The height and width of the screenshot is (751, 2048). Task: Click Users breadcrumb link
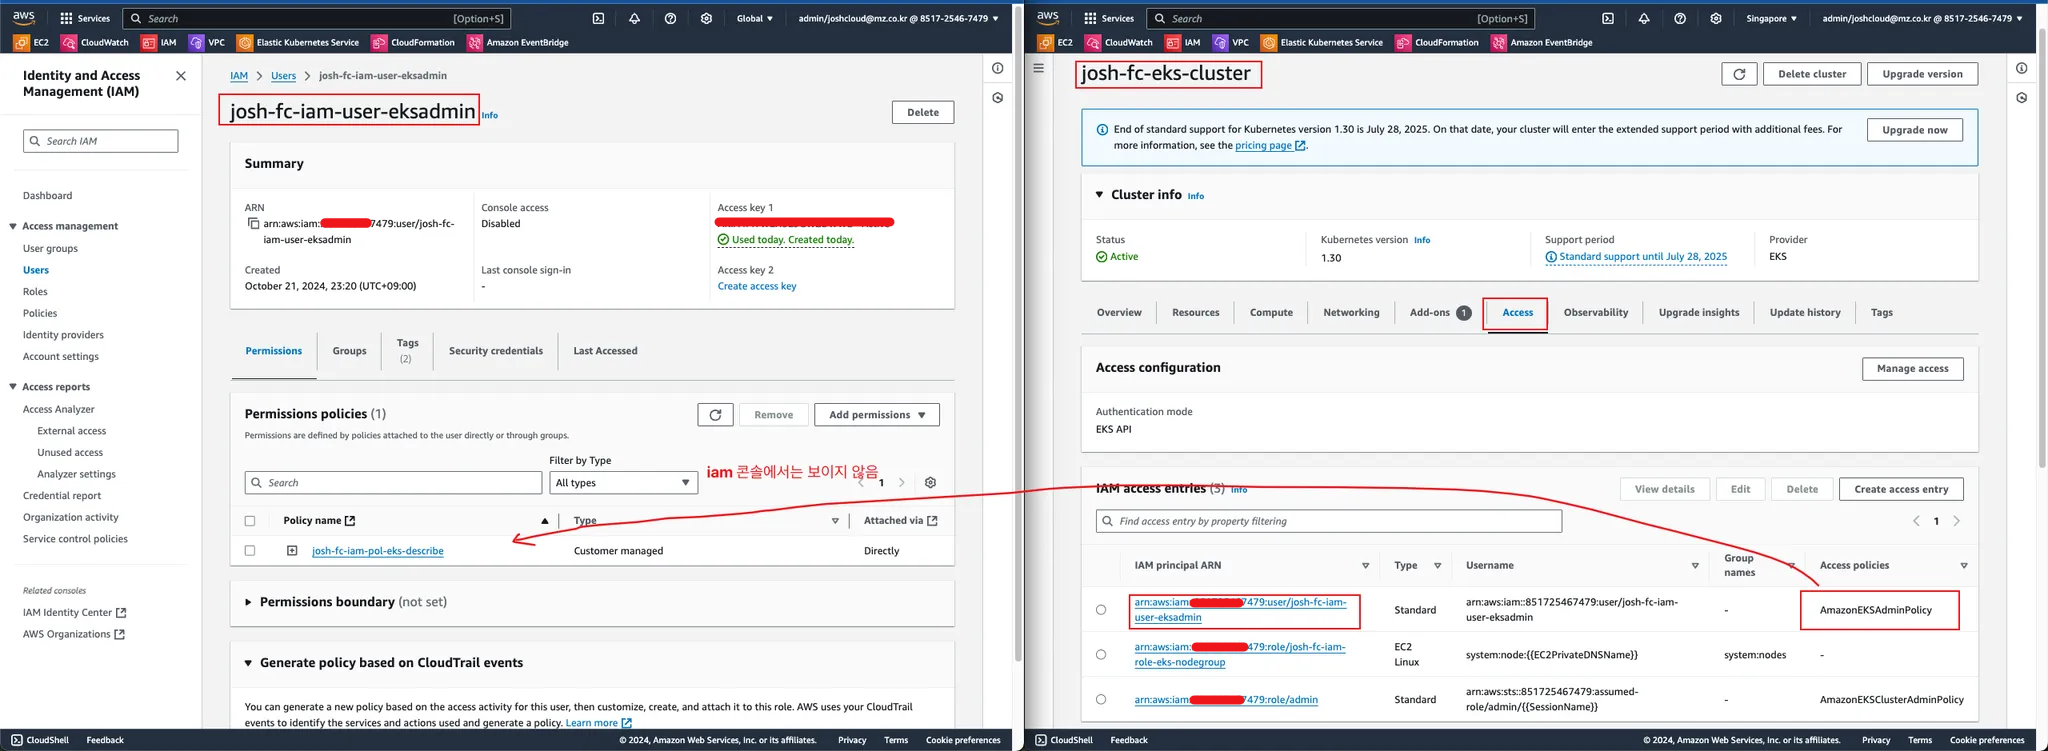pos(283,76)
